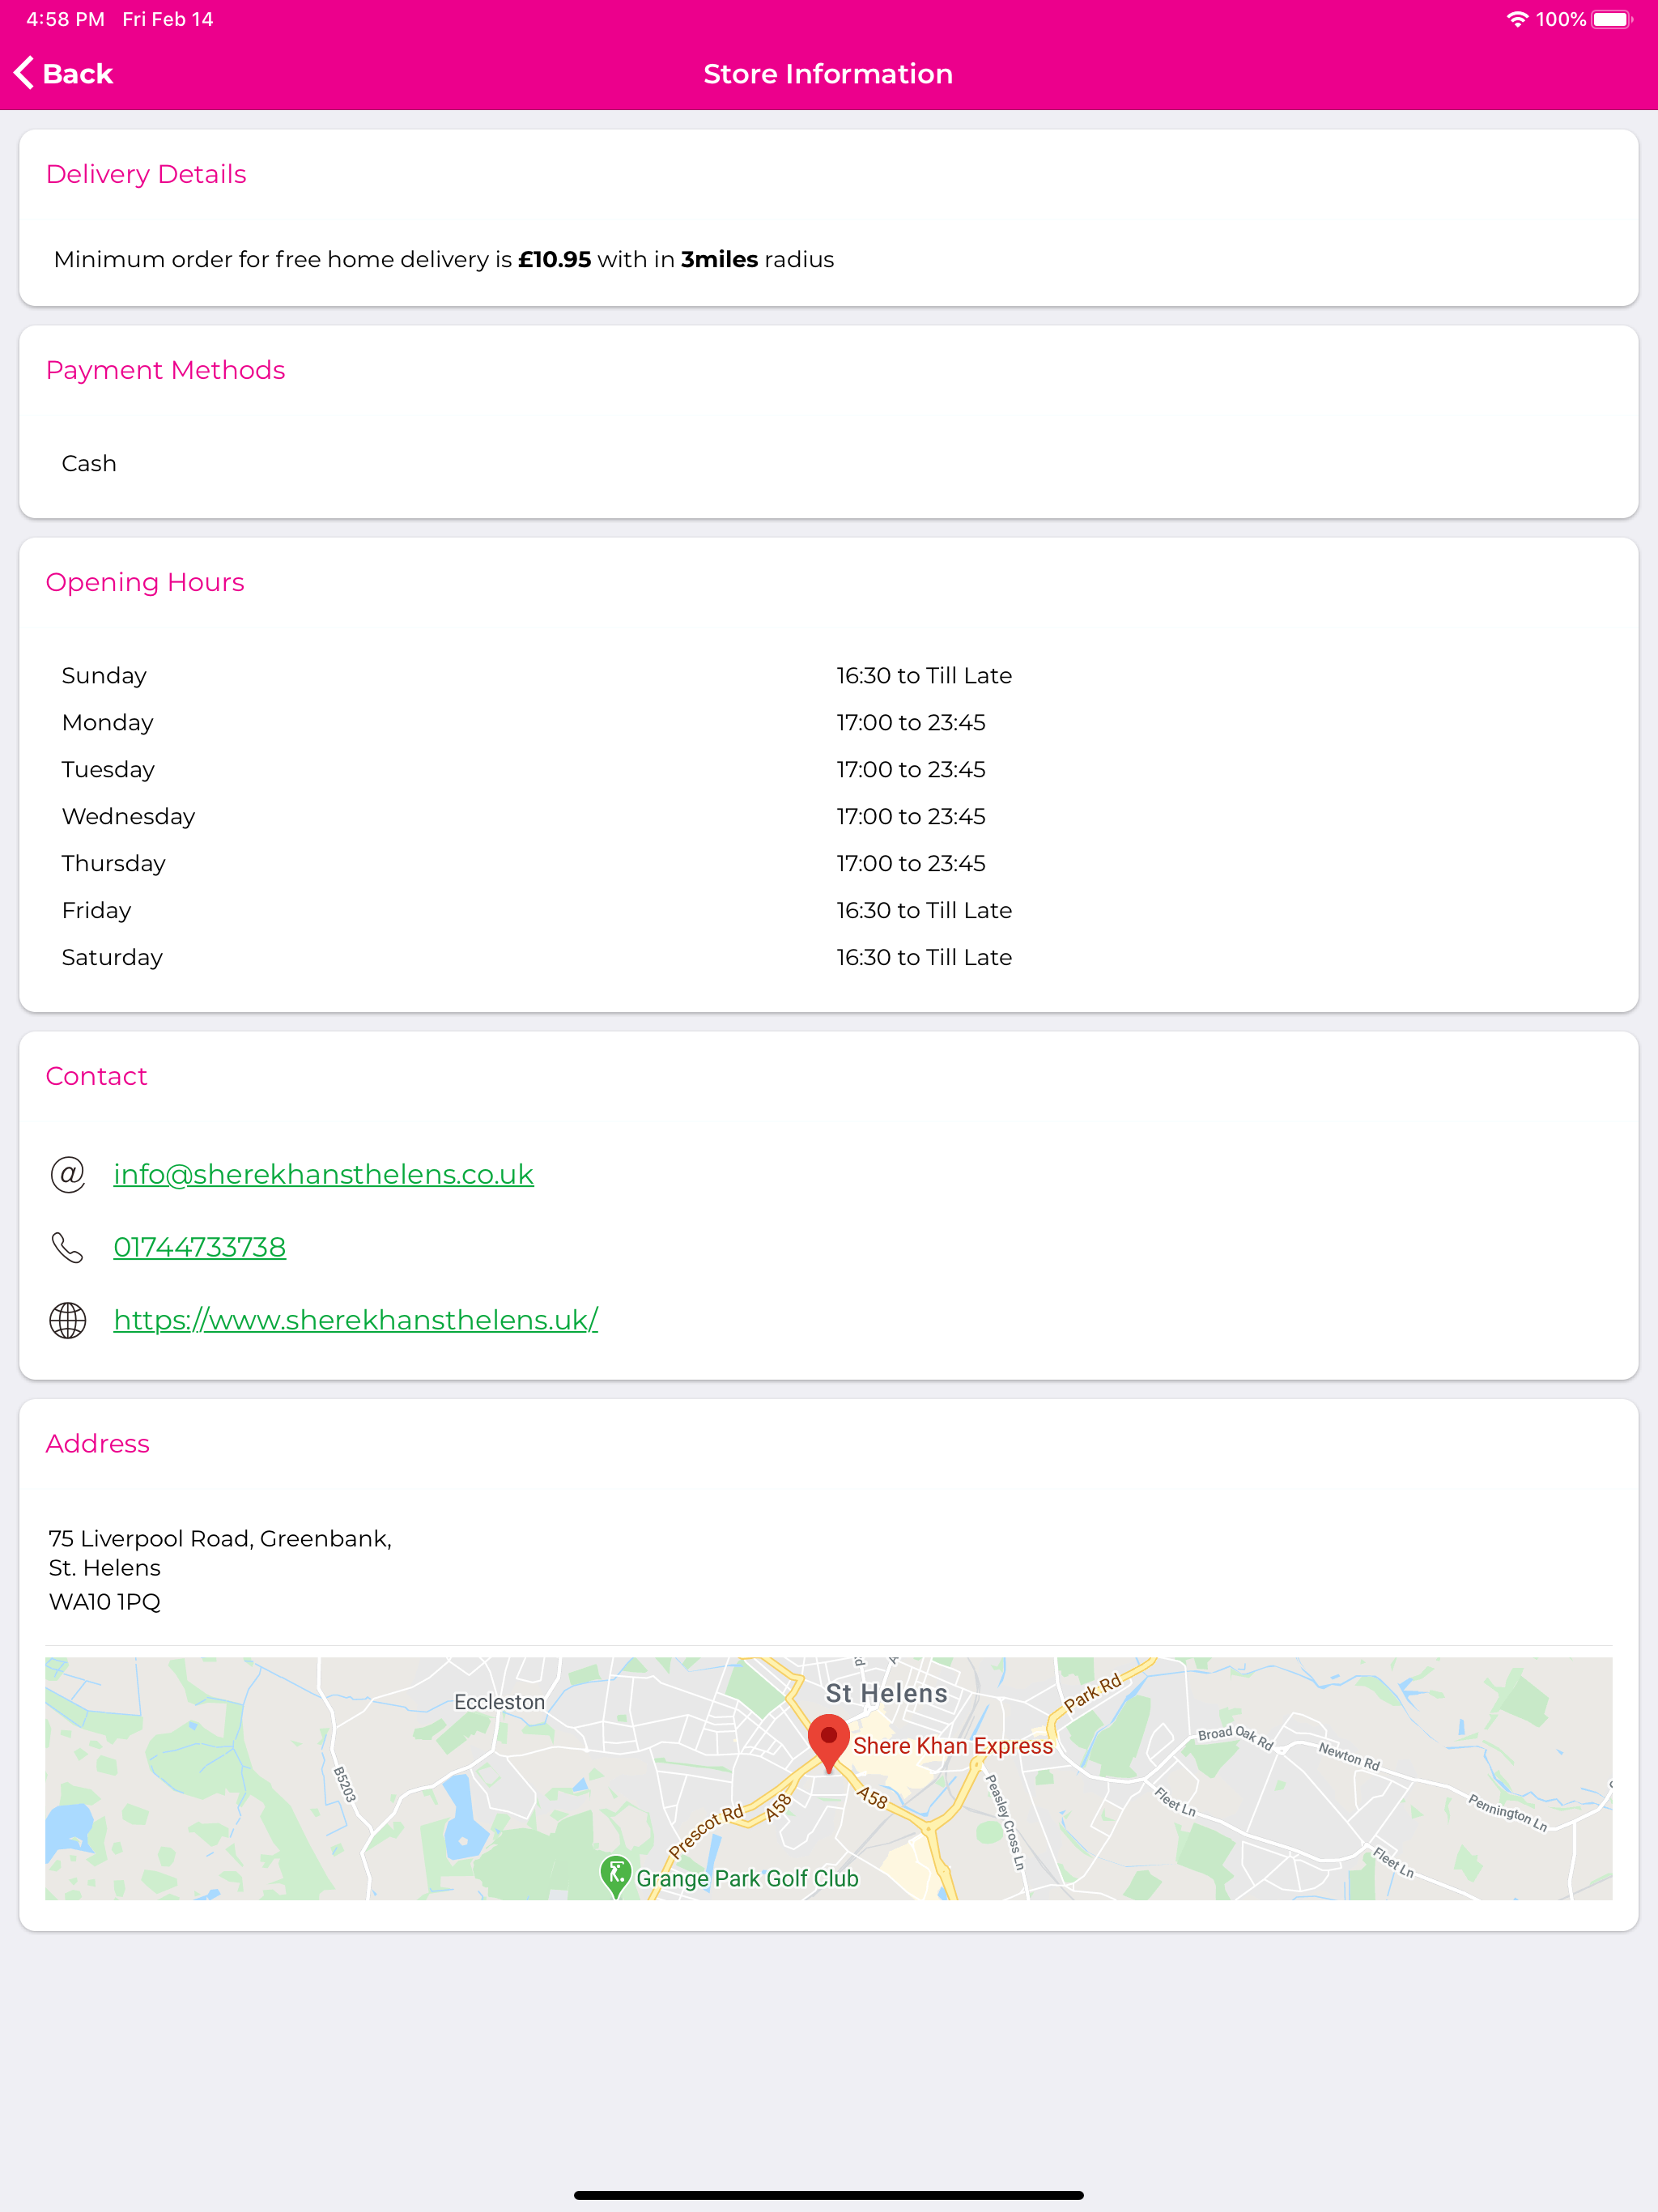Tap the 3miles radius text
The height and width of the screenshot is (2212, 1658).
tap(719, 260)
